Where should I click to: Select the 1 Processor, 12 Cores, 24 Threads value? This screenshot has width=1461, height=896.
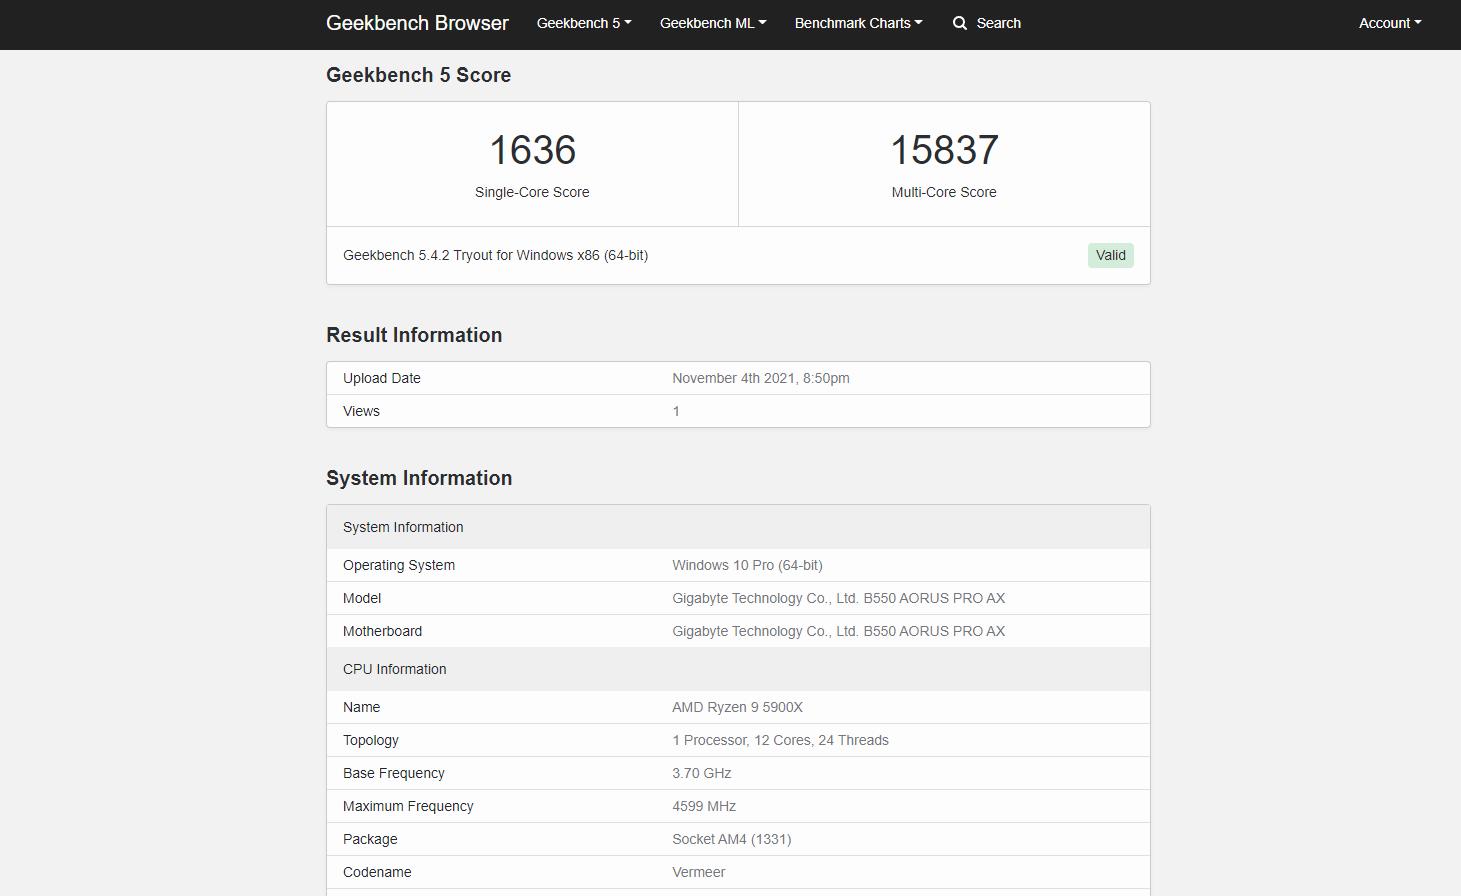[780, 740]
